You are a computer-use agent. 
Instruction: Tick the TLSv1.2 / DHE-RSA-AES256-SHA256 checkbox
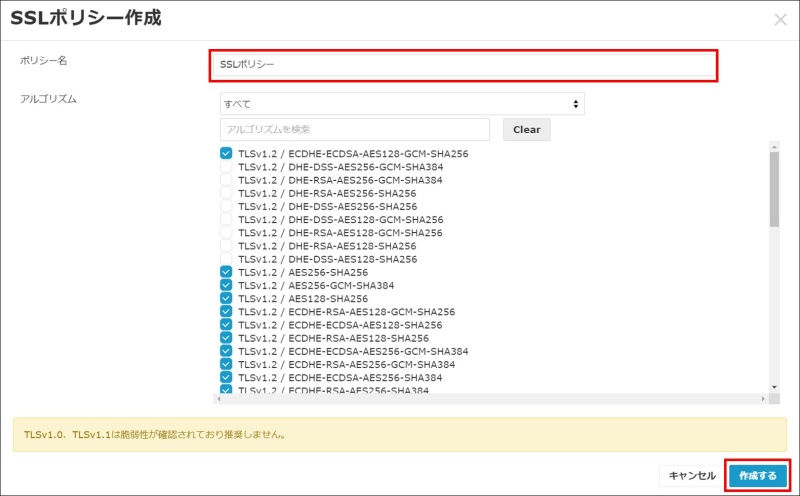226,193
